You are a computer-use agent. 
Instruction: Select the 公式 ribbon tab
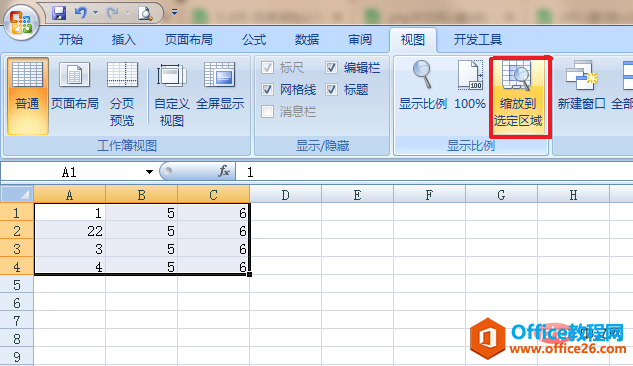tap(254, 40)
